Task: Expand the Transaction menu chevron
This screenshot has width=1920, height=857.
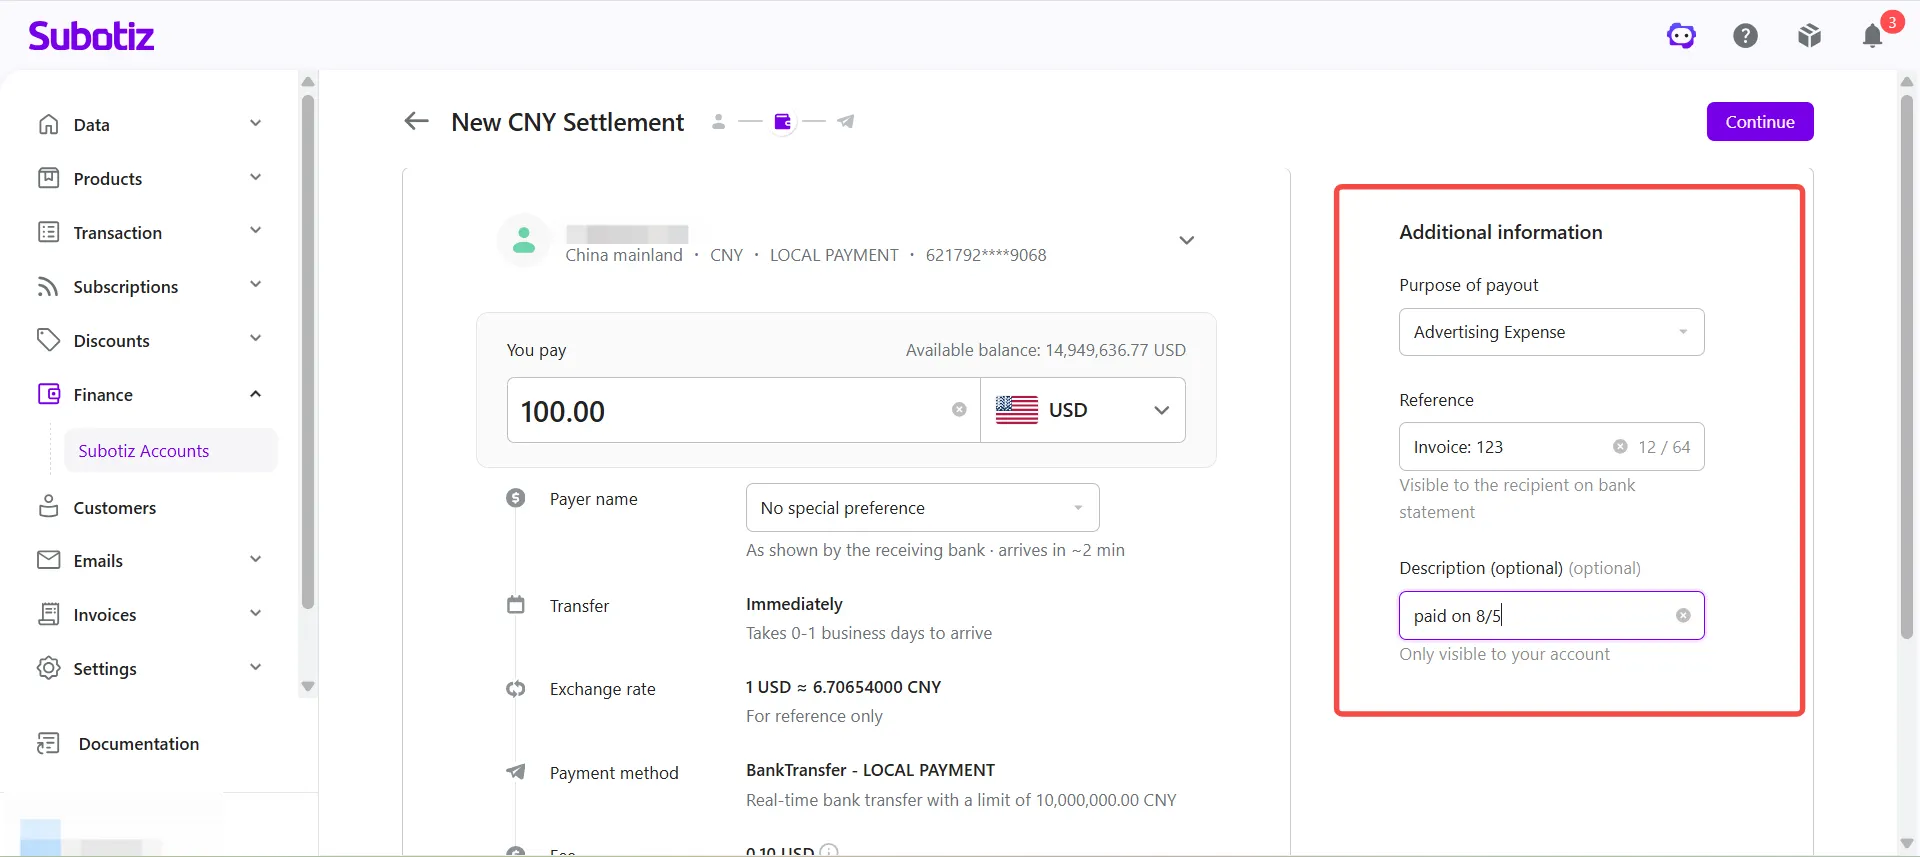Action: coord(255,230)
